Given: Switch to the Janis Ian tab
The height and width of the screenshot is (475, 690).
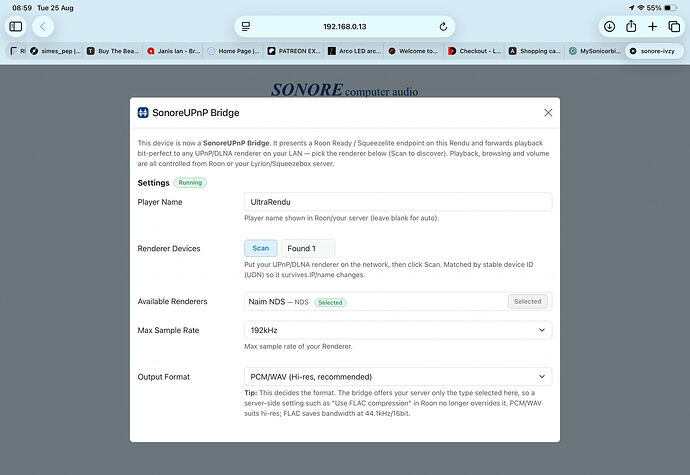Looking at the screenshot, I should click(x=173, y=51).
